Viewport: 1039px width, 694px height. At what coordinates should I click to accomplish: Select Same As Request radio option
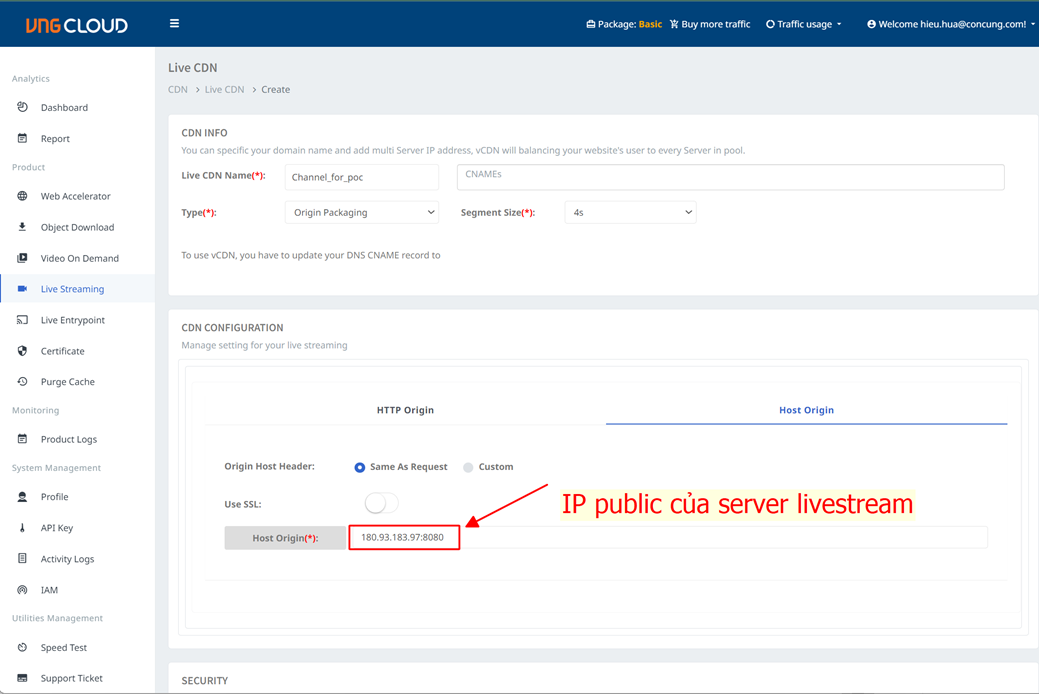(360, 467)
